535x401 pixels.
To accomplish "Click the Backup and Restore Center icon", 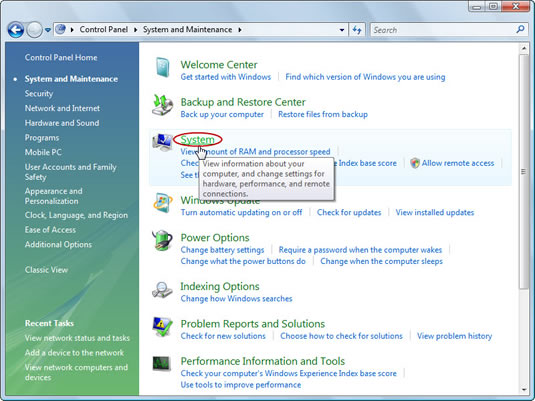I will (x=162, y=105).
